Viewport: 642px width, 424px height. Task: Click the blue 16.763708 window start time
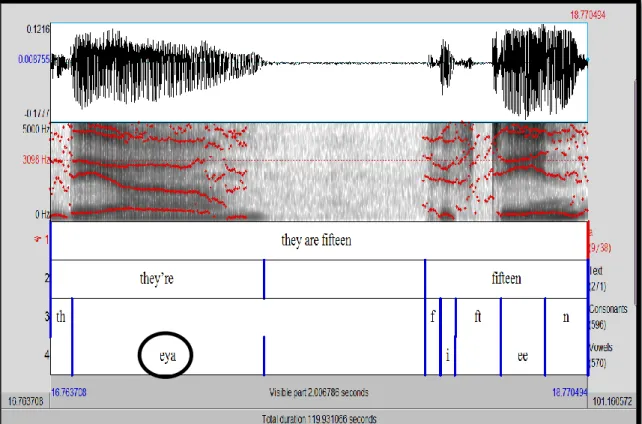tap(68, 392)
